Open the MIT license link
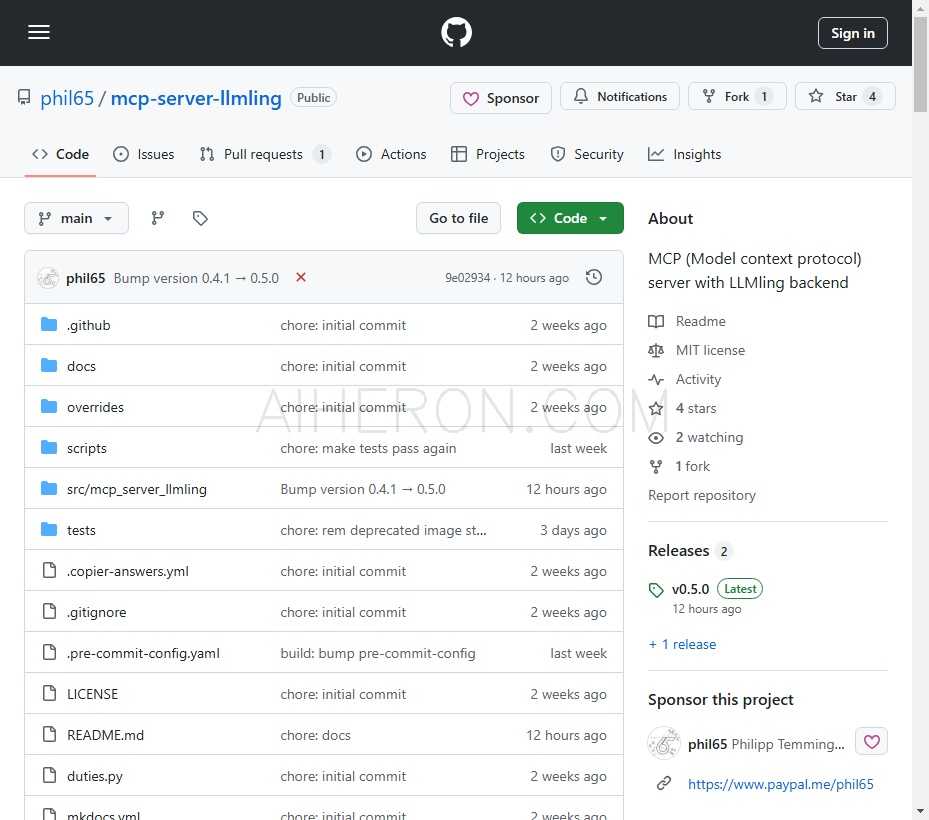 [709, 350]
